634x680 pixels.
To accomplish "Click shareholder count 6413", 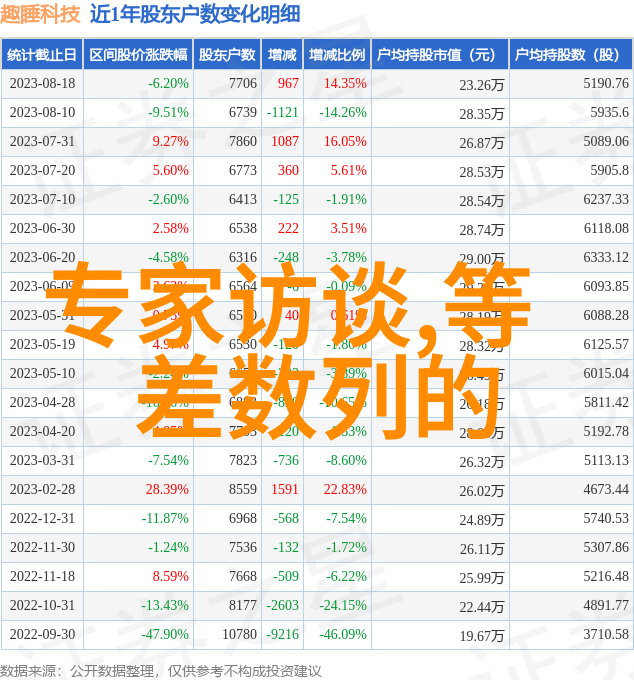I will (x=243, y=199).
